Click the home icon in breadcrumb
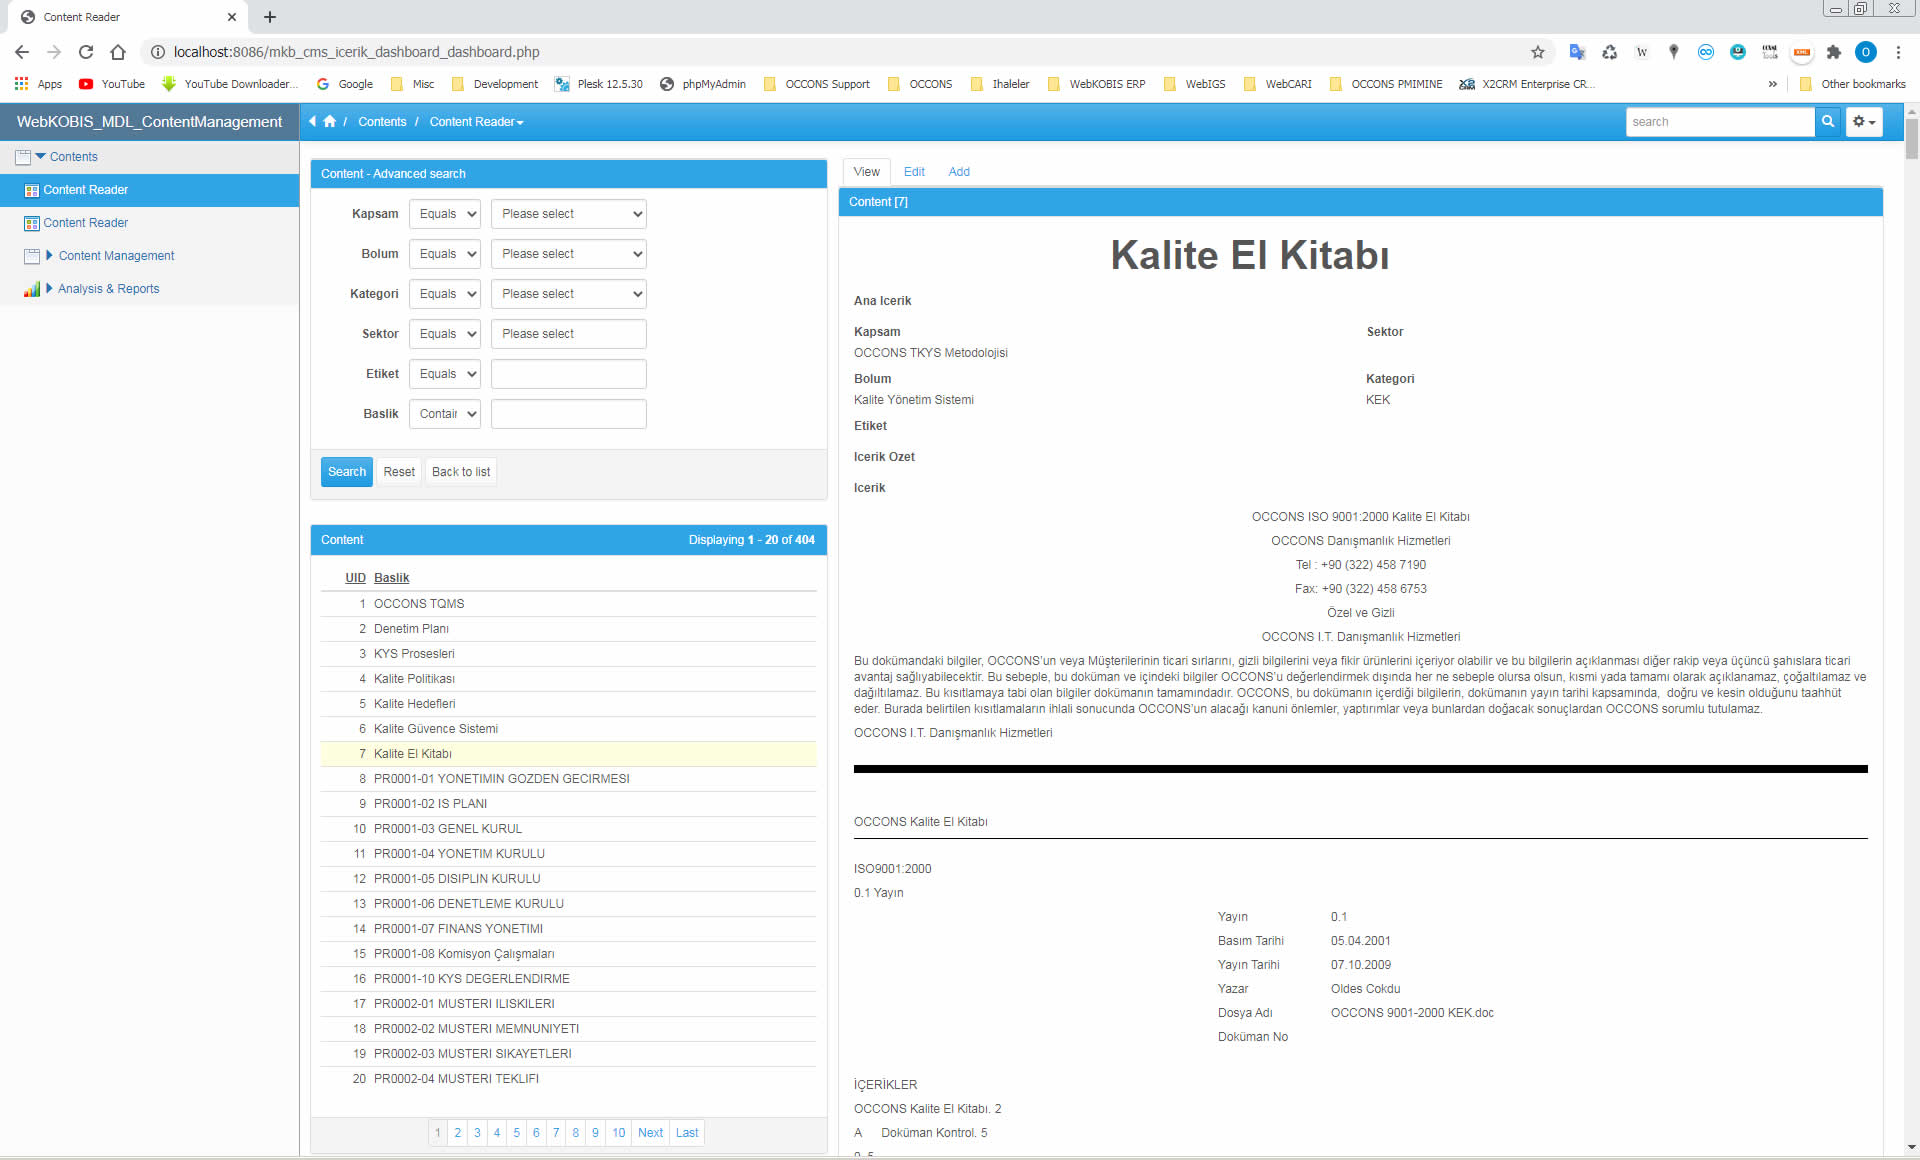The width and height of the screenshot is (1920, 1160). 329,122
